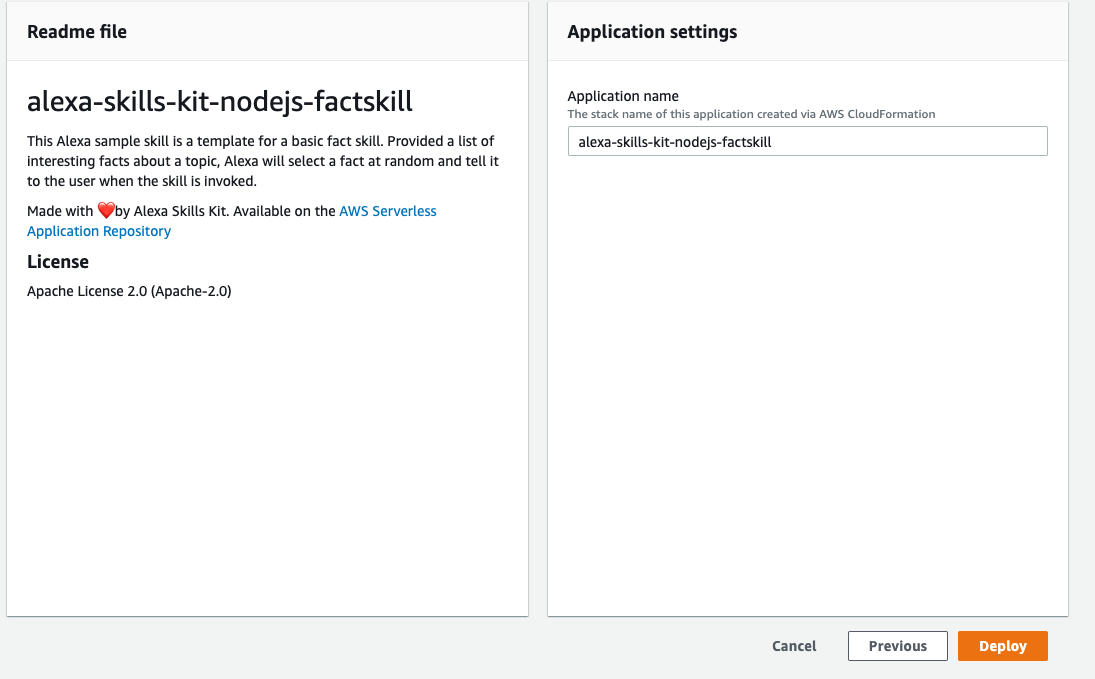1095x679 pixels.
Task: Click the Application settings panel title
Action: pyautogui.click(x=652, y=31)
